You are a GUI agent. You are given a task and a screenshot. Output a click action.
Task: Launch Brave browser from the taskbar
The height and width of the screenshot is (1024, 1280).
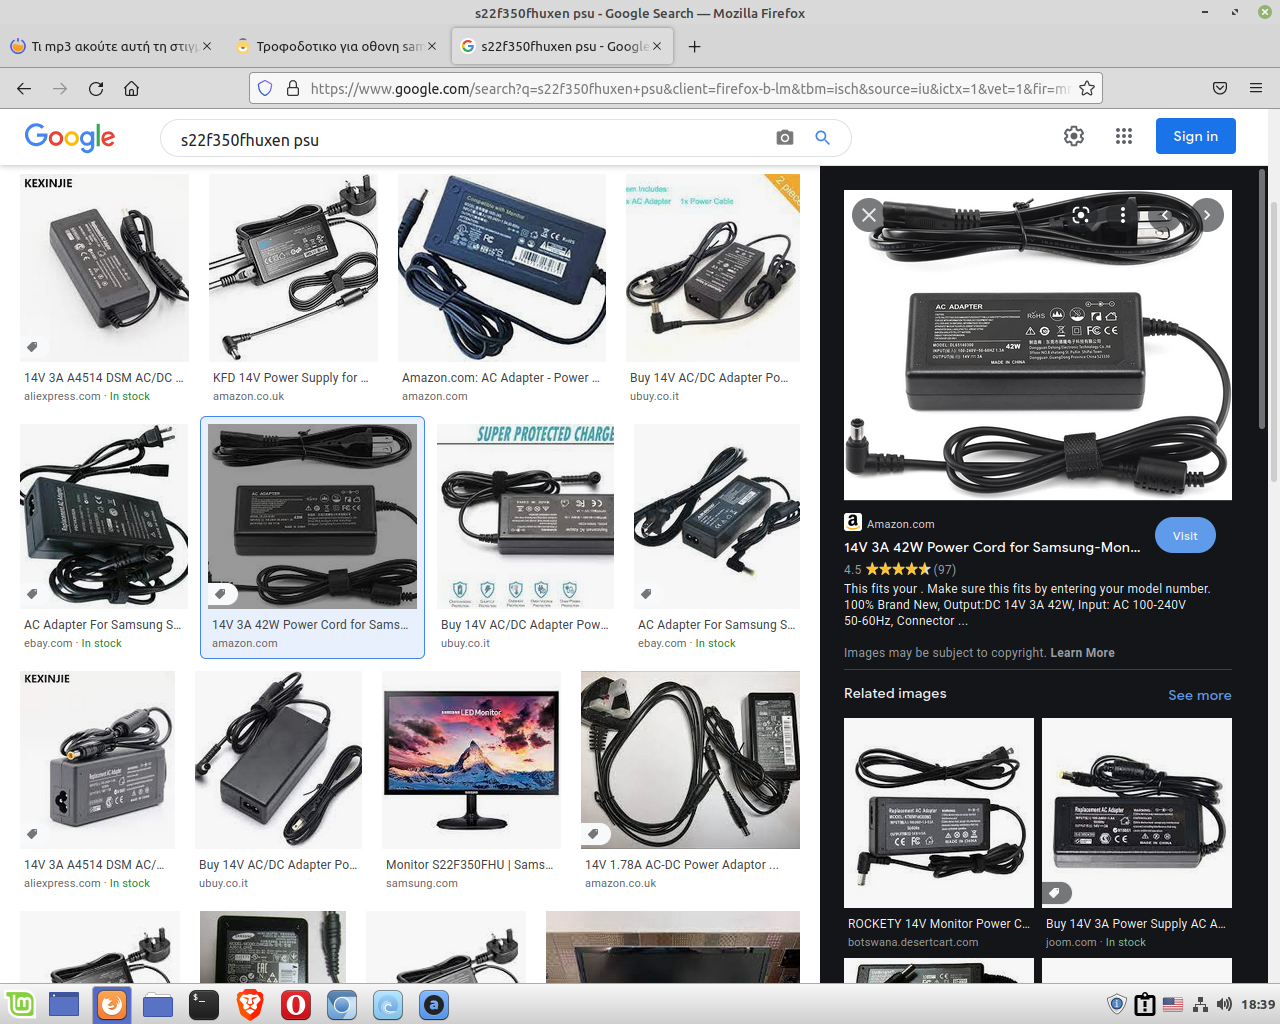(250, 1004)
